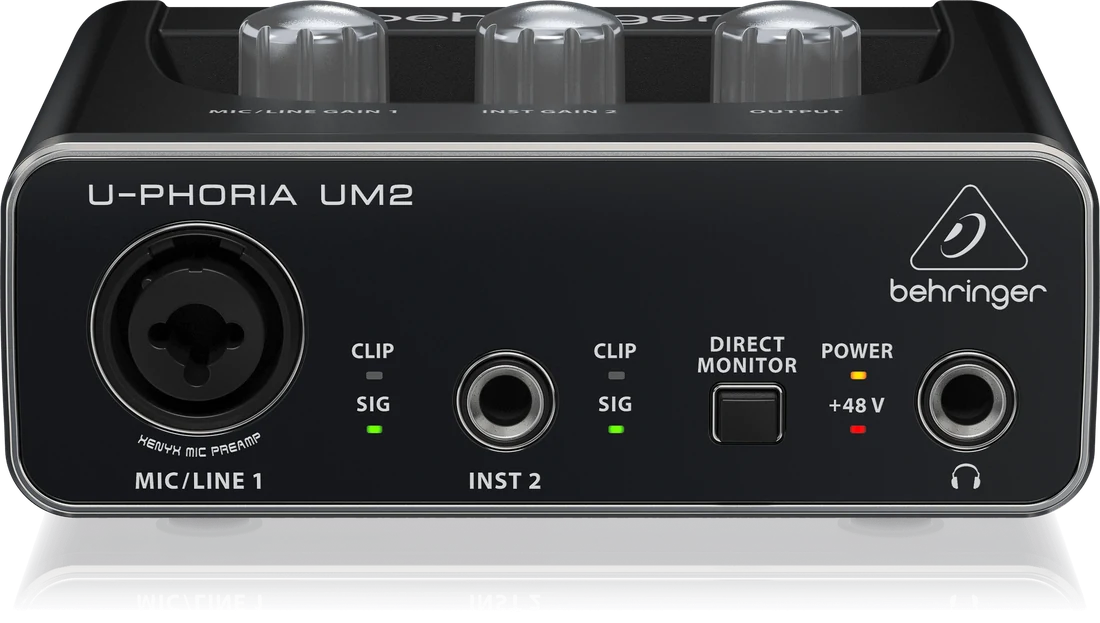This screenshot has height=623, width=1100.
Task: Click the INST 2 quarter-inch jack
Action: [505, 402]
